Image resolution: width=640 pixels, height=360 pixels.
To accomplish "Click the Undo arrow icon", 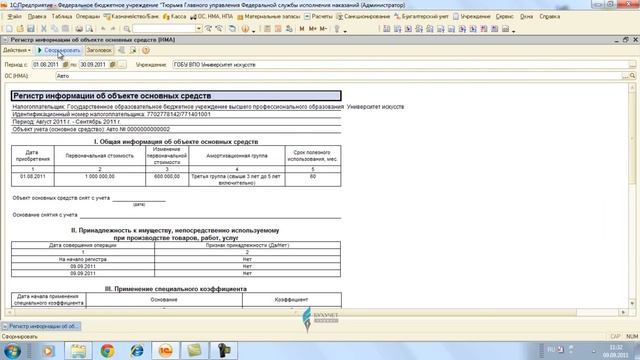I will point(103,29).
